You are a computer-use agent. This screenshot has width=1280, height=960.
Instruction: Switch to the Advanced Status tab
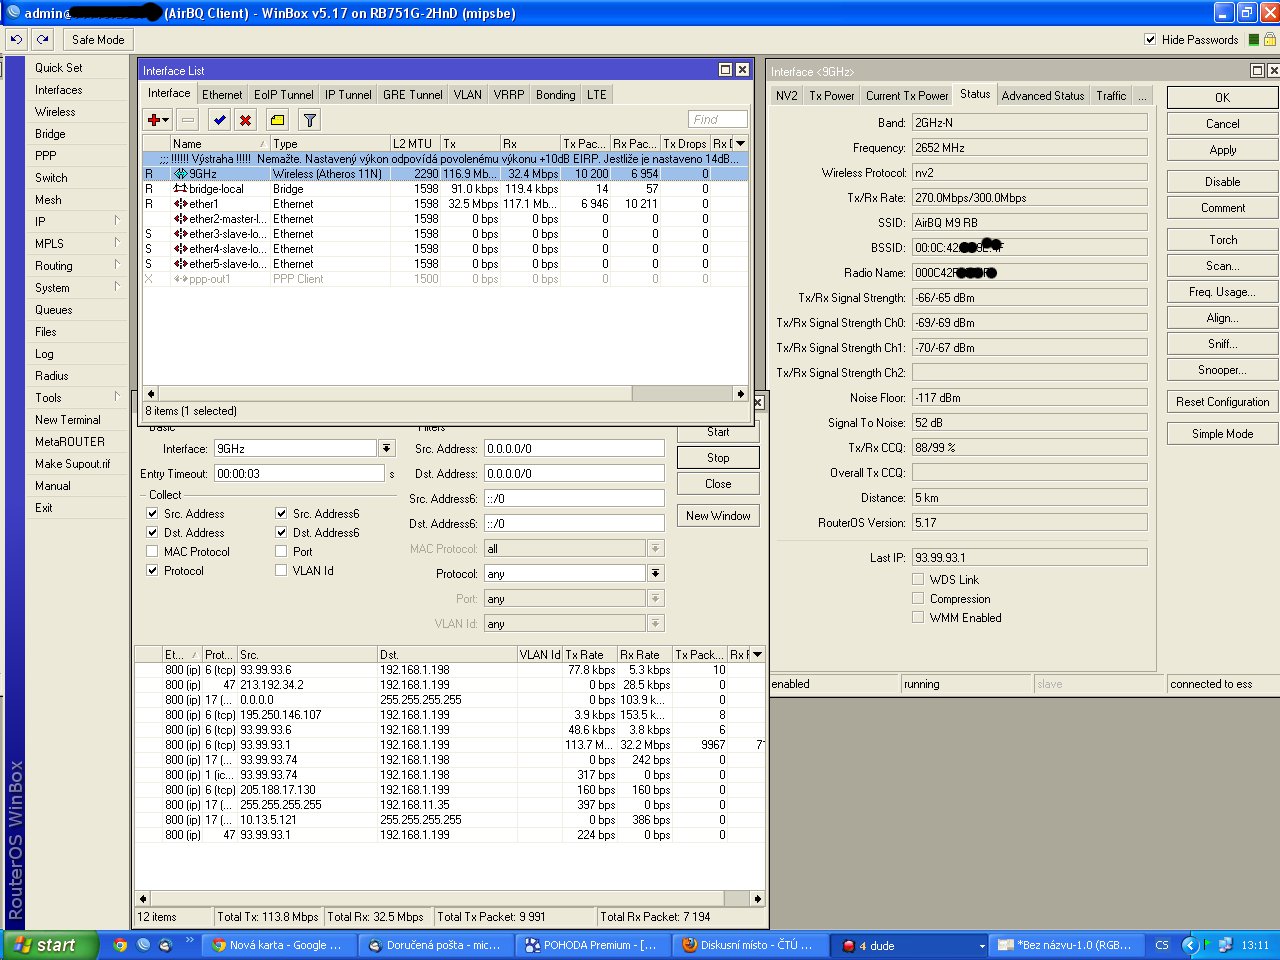(1043, 95)
